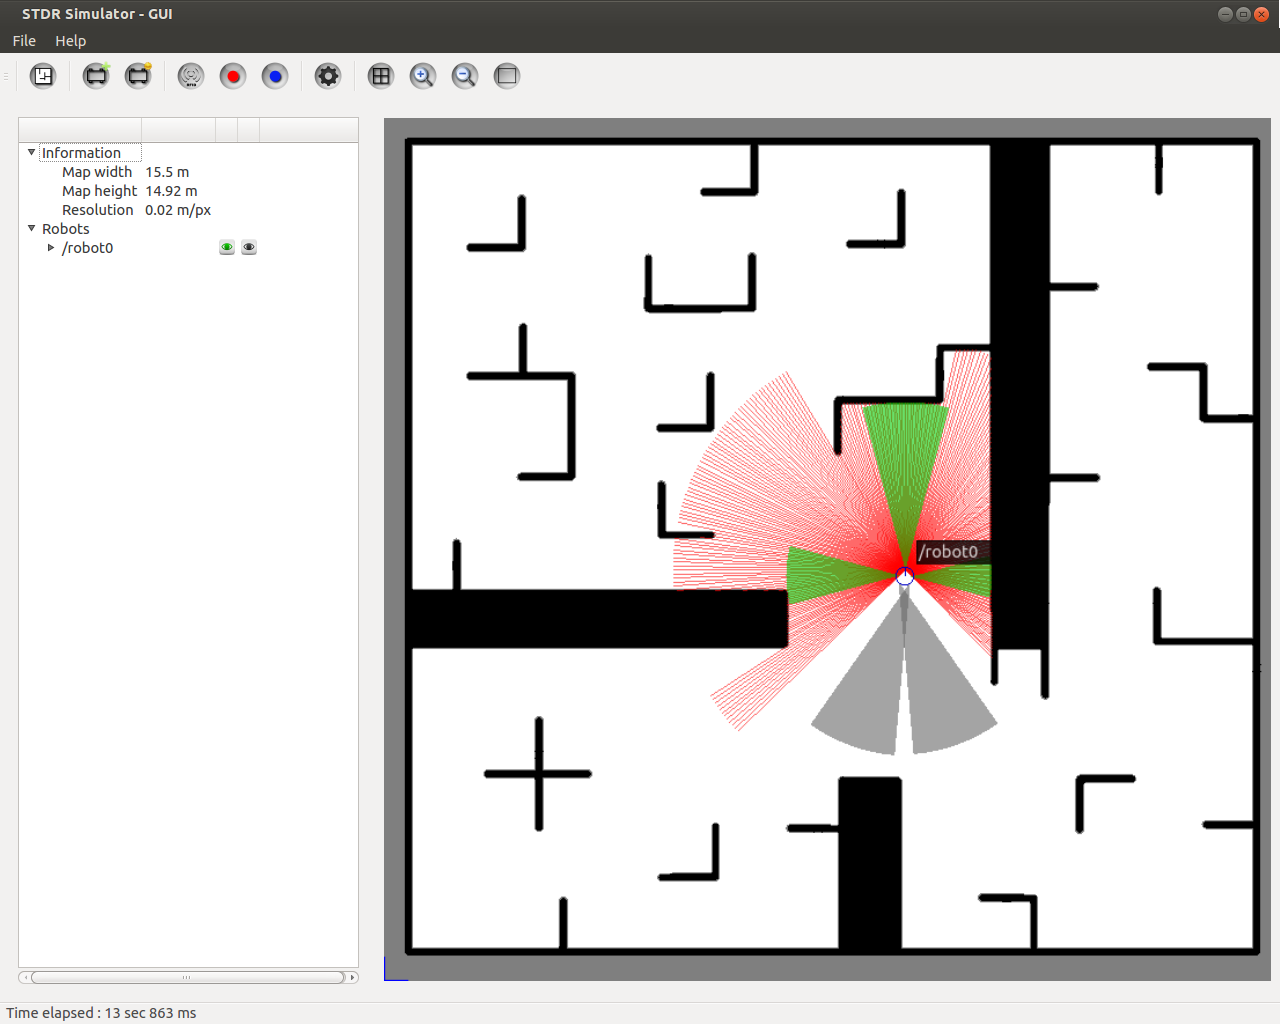The width and height of the screenshot is (1280, 1024).
Task: Click the zoom in magnifier icon
Action: pyautogui.click(x=423, y=76)
